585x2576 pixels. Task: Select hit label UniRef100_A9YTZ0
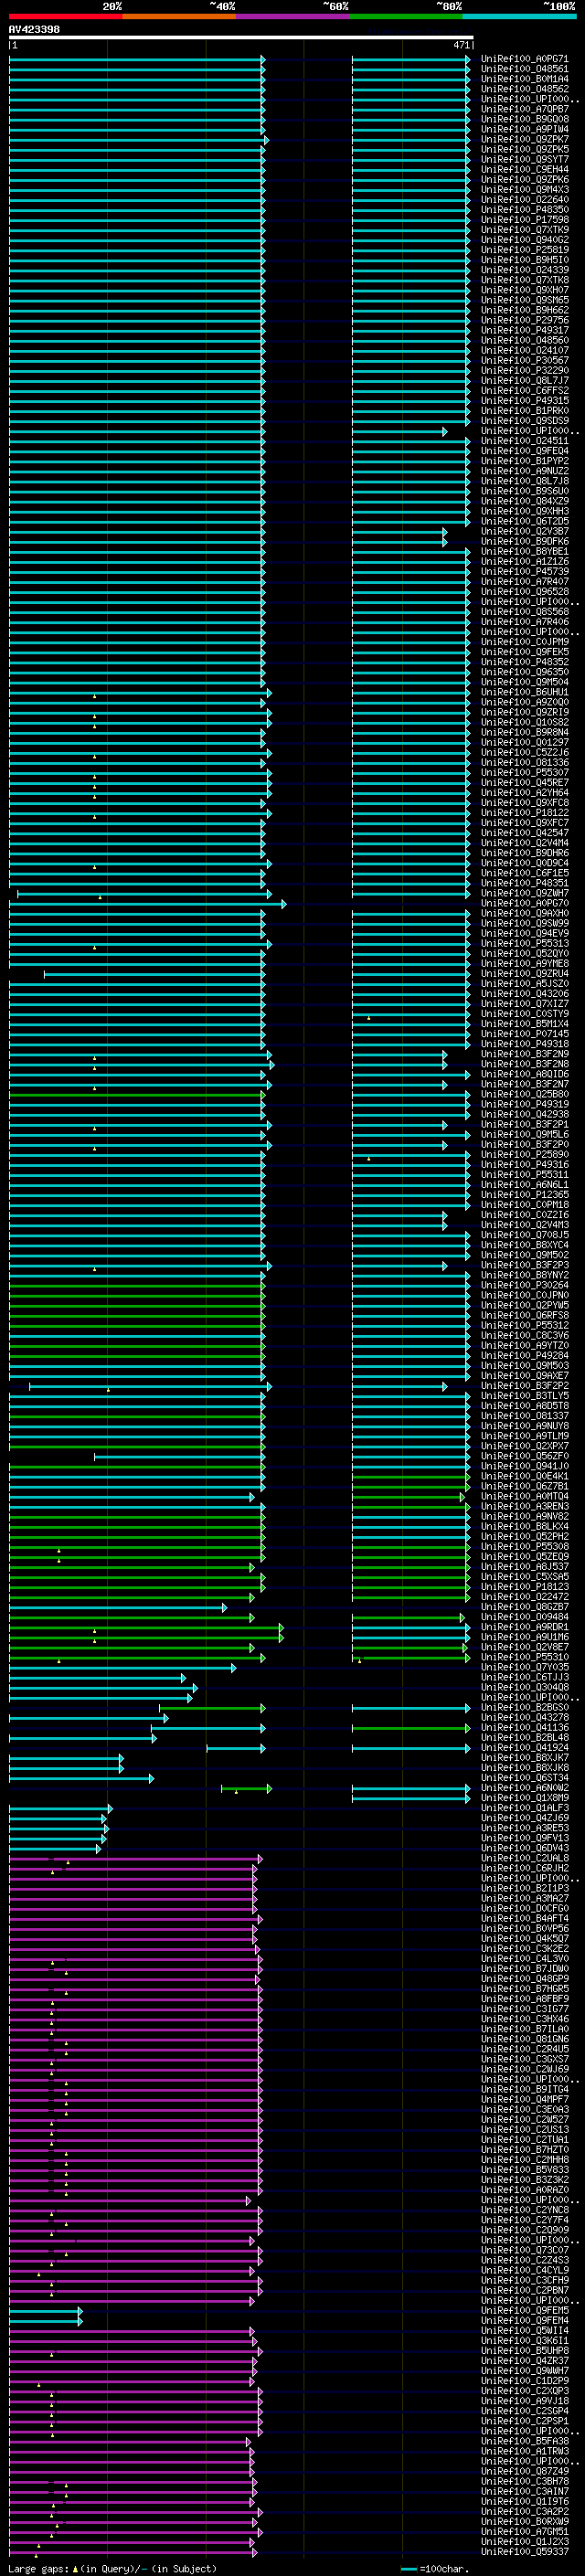(x=525, y=1345)
